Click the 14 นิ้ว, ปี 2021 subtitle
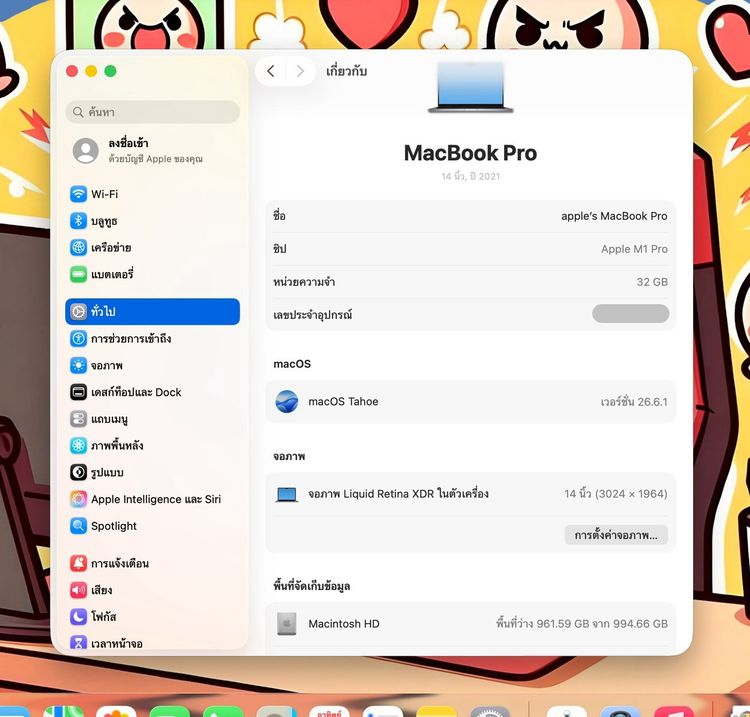The image size is (750, 717). point(471,176)
